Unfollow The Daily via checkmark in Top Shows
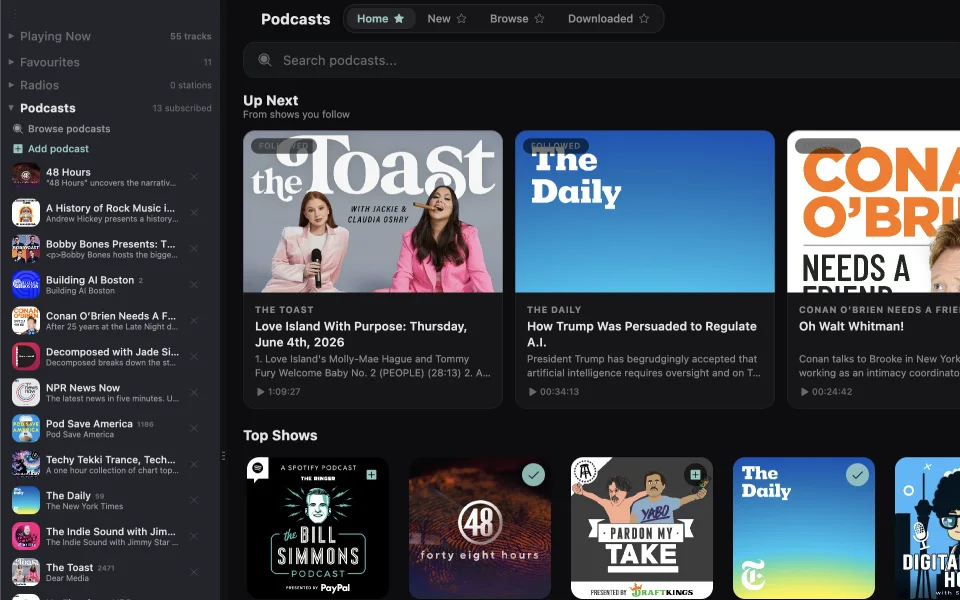This screenshot has height=600, width=960. point(857,474)
